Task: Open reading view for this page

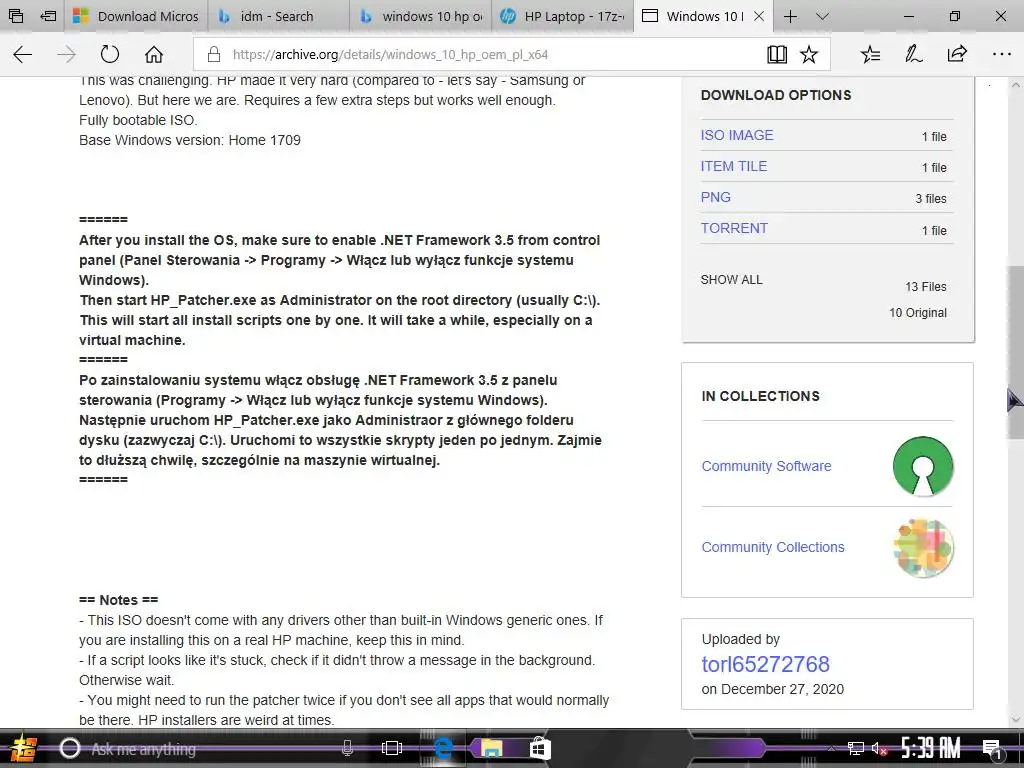Action: click(x=776, y=54)
